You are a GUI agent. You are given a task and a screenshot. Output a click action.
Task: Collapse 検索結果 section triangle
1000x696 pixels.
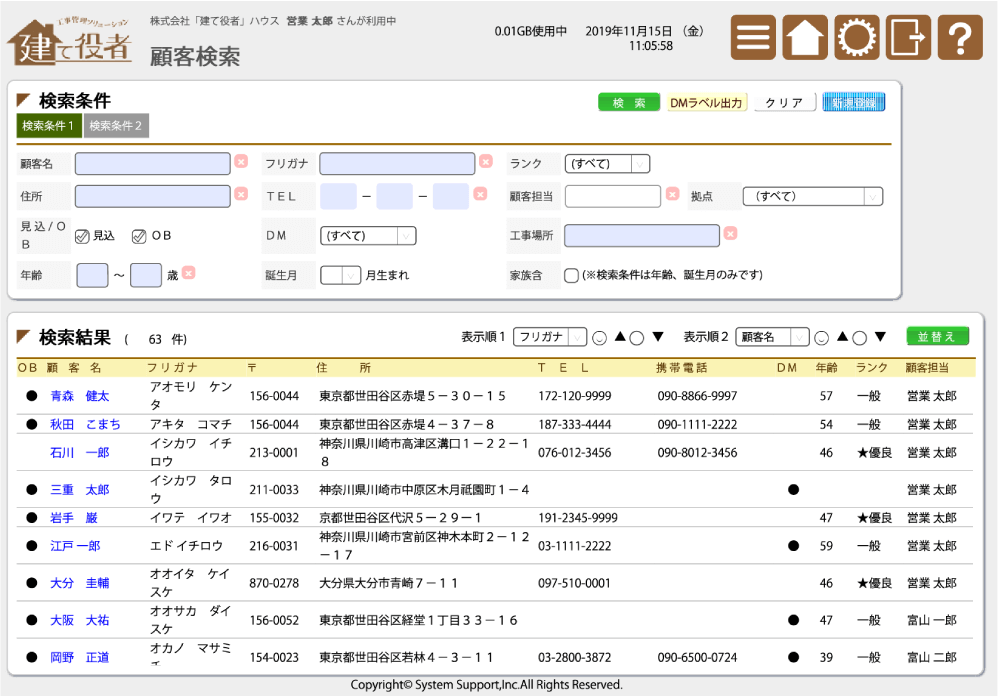click(x=24, y=336)
